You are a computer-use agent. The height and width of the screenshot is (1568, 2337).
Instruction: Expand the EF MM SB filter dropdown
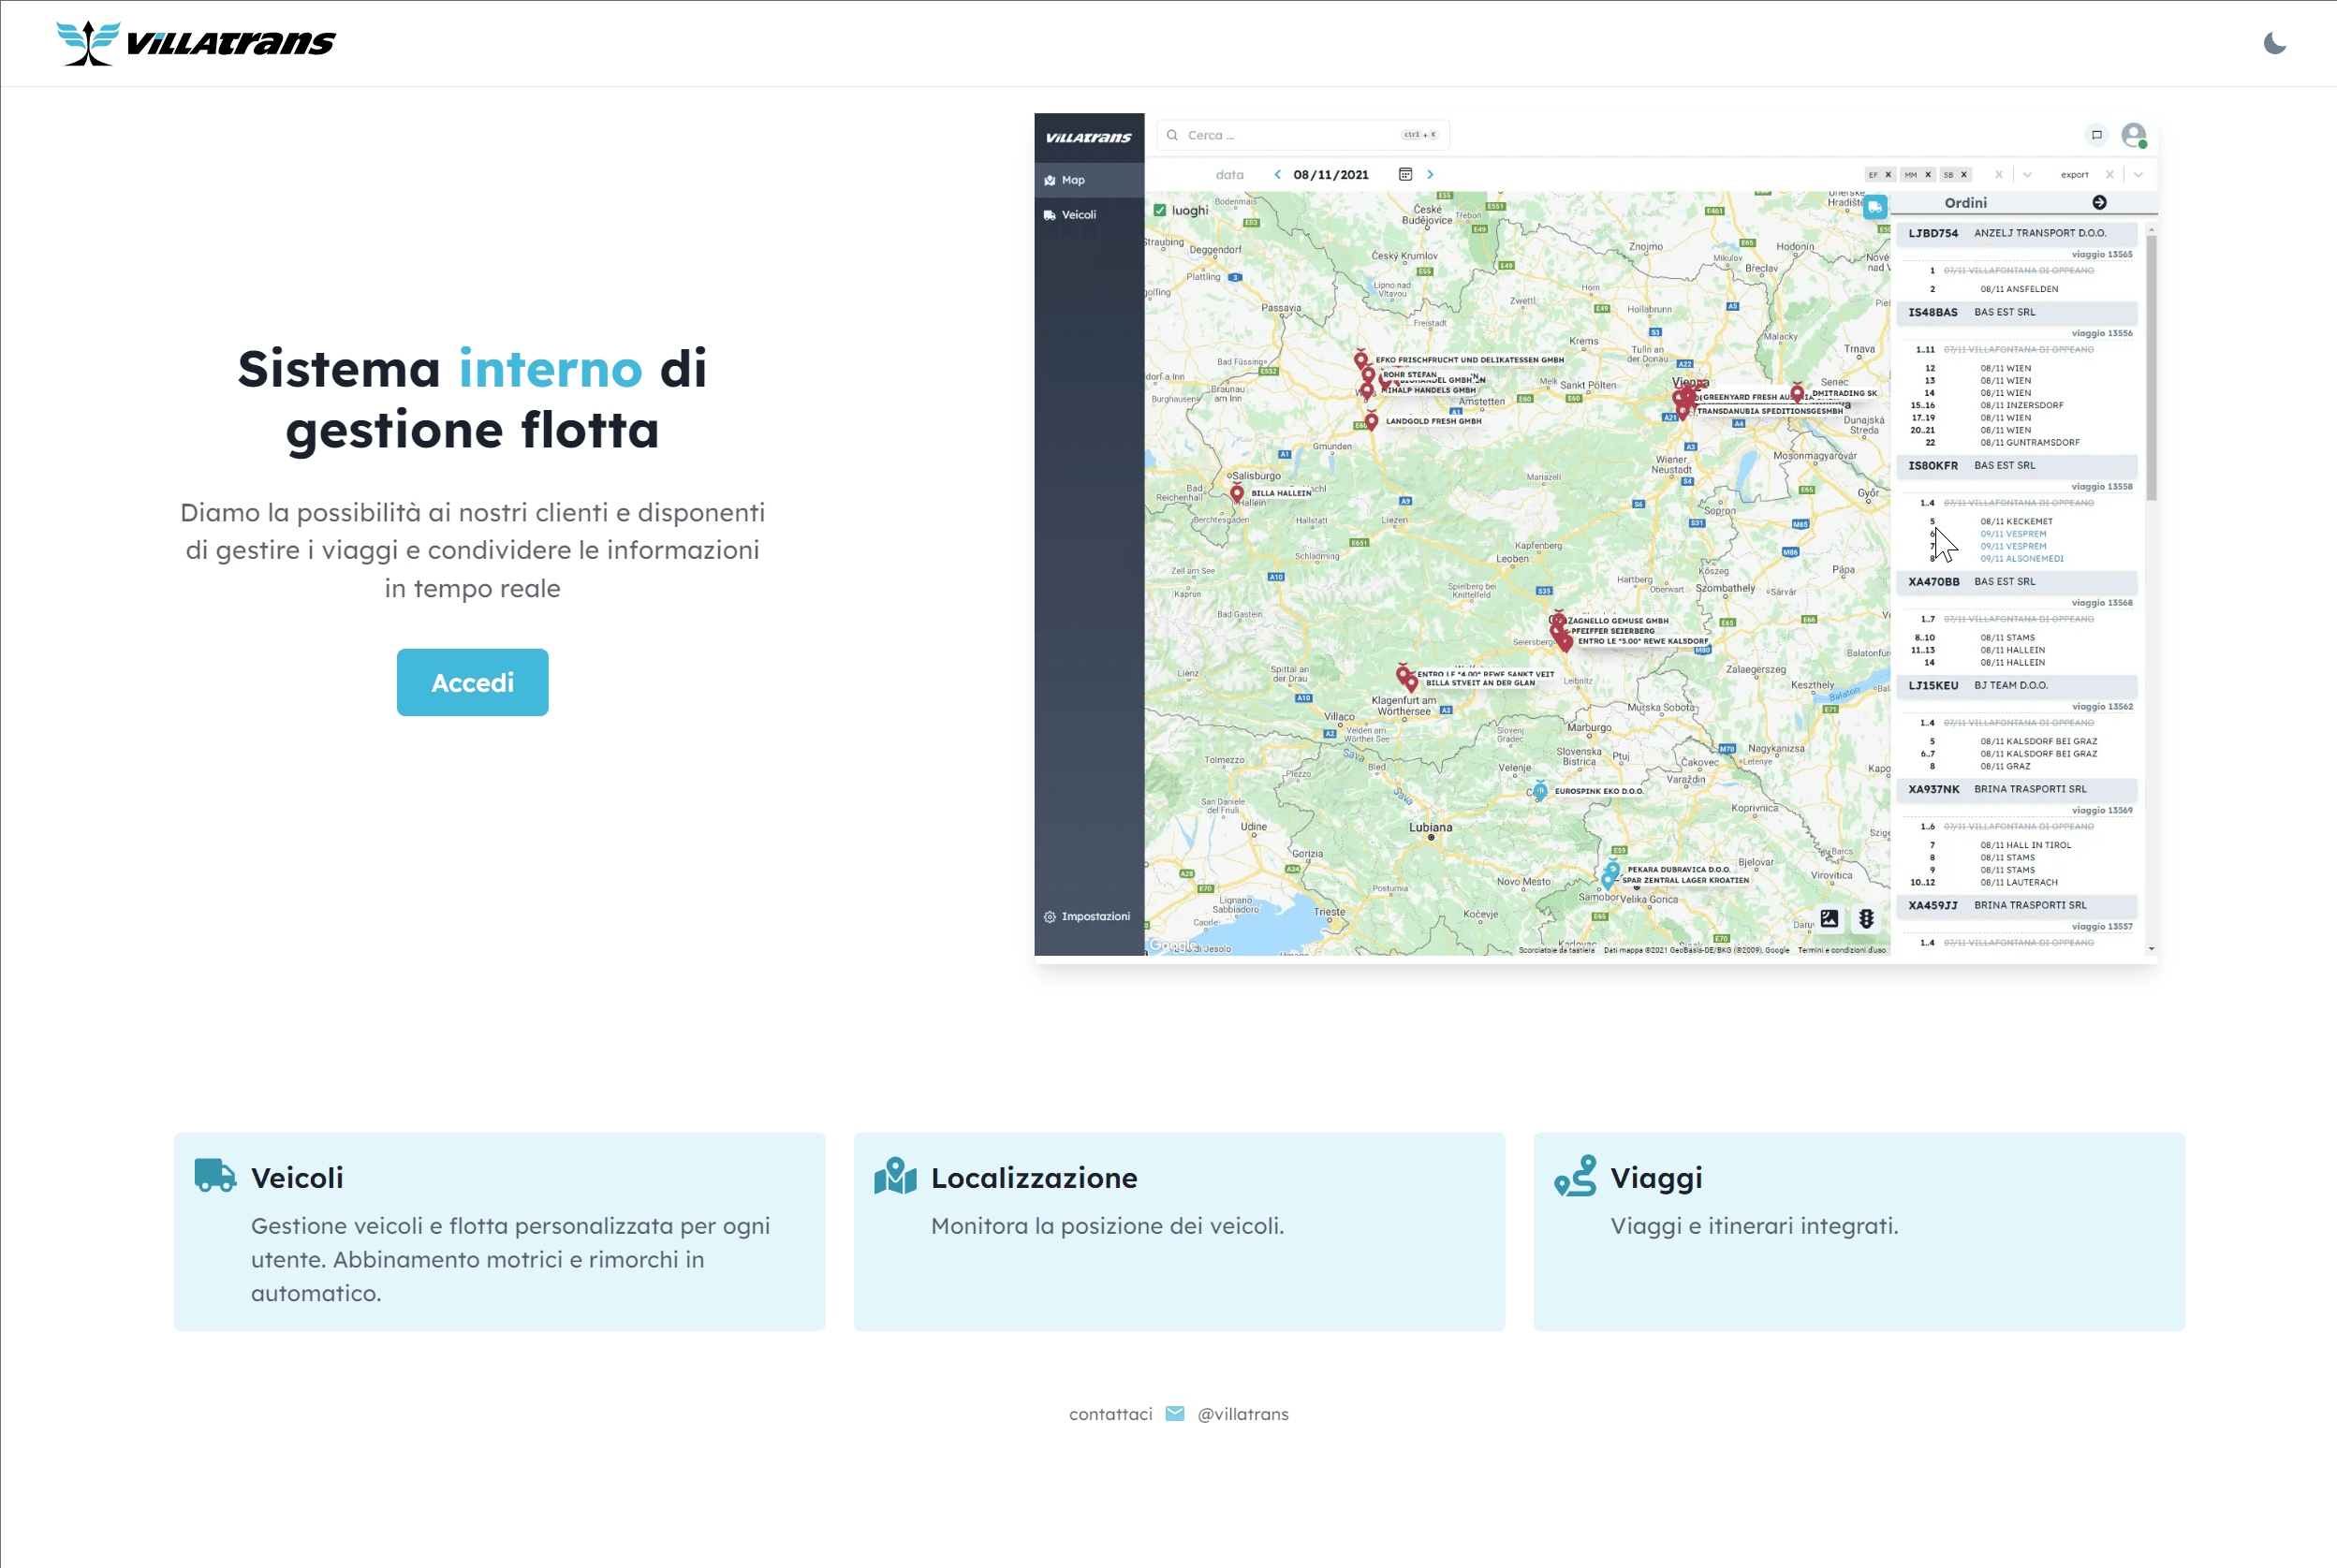tap(2027, 174)
